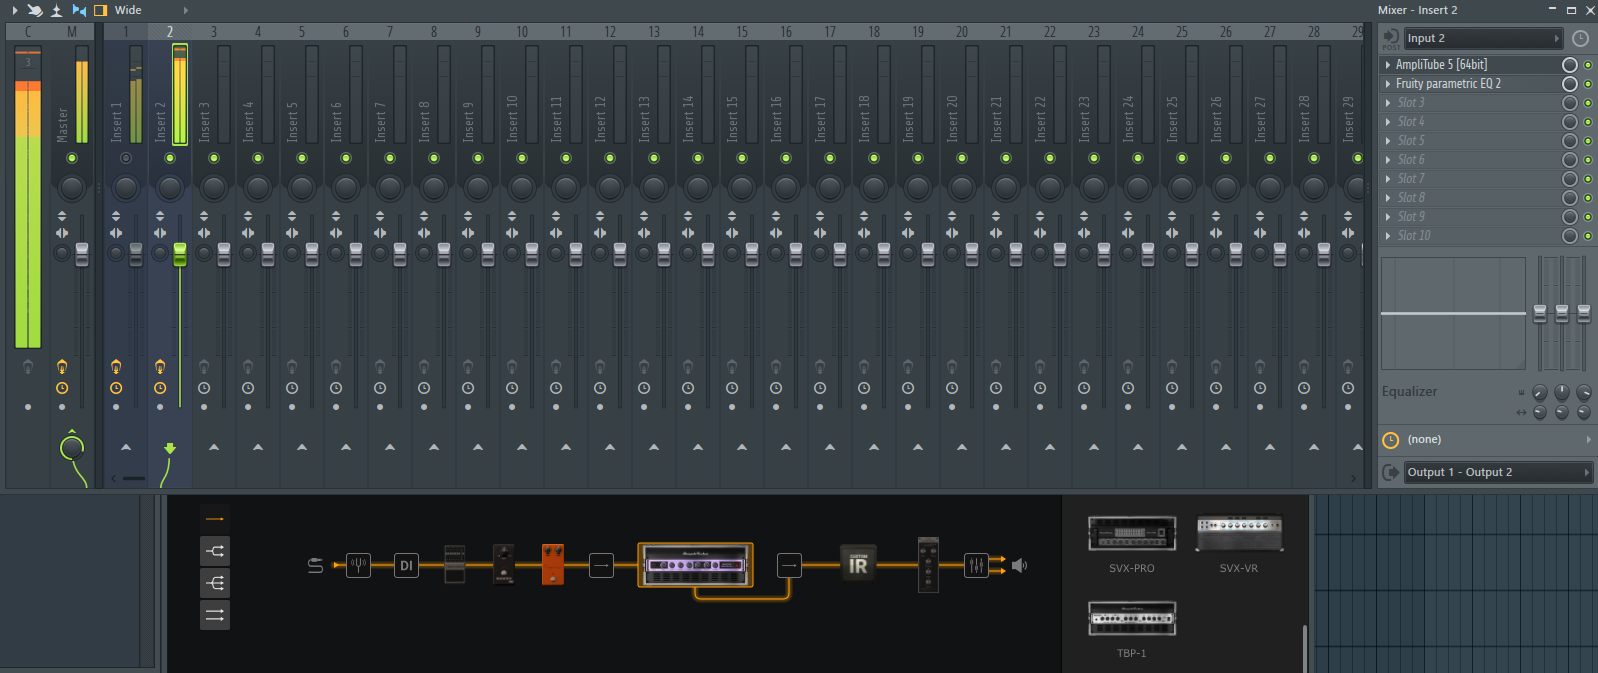The image size is (1598, 673).
Task: Open the Input 2 source dropdown
Action: 1482,39
